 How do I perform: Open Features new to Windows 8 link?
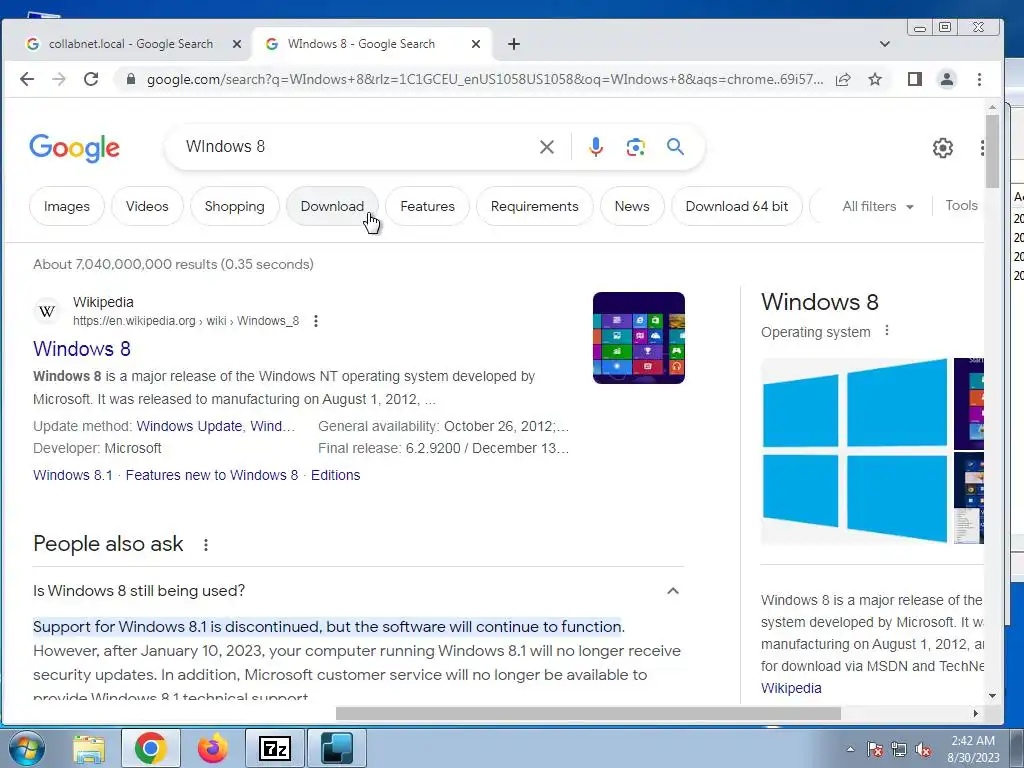pyautogui.click(x=212, y=475)
